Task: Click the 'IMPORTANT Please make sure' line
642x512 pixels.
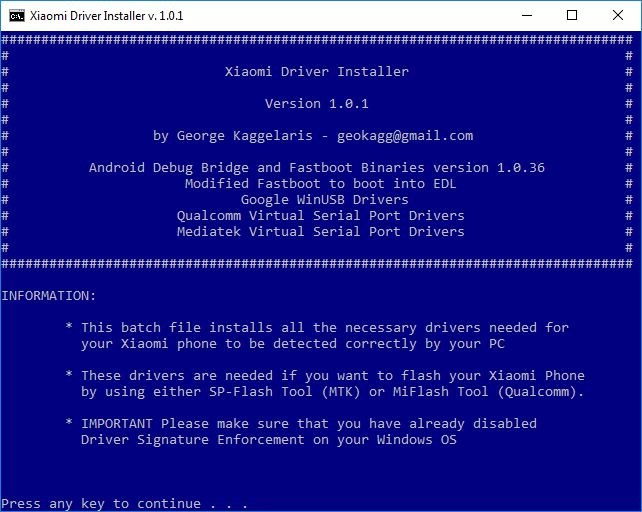Action: [x=309, y=424]
